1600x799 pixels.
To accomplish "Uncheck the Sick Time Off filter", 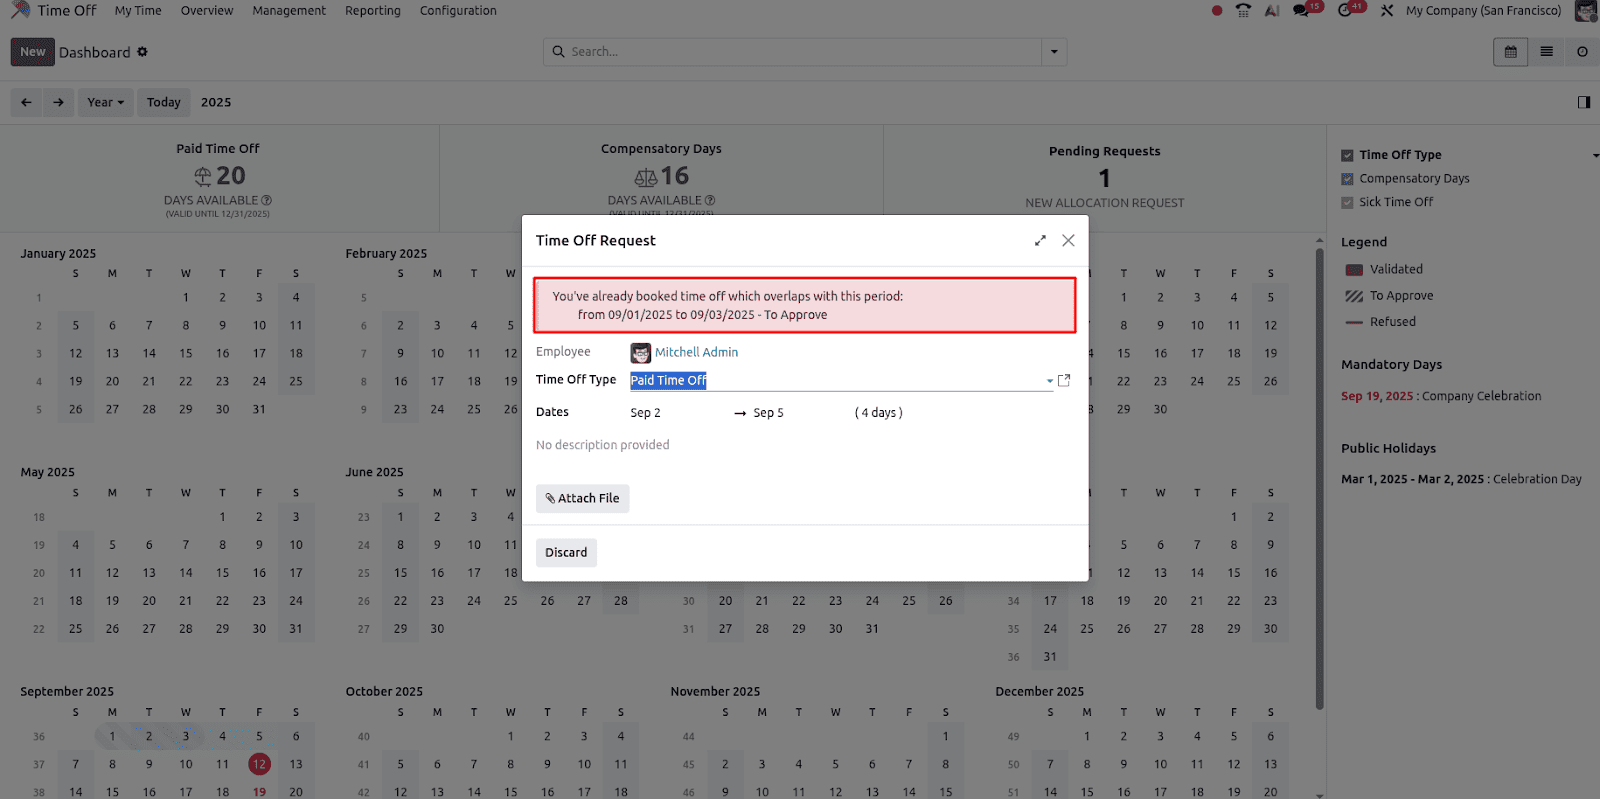I will coord(1347,201).
